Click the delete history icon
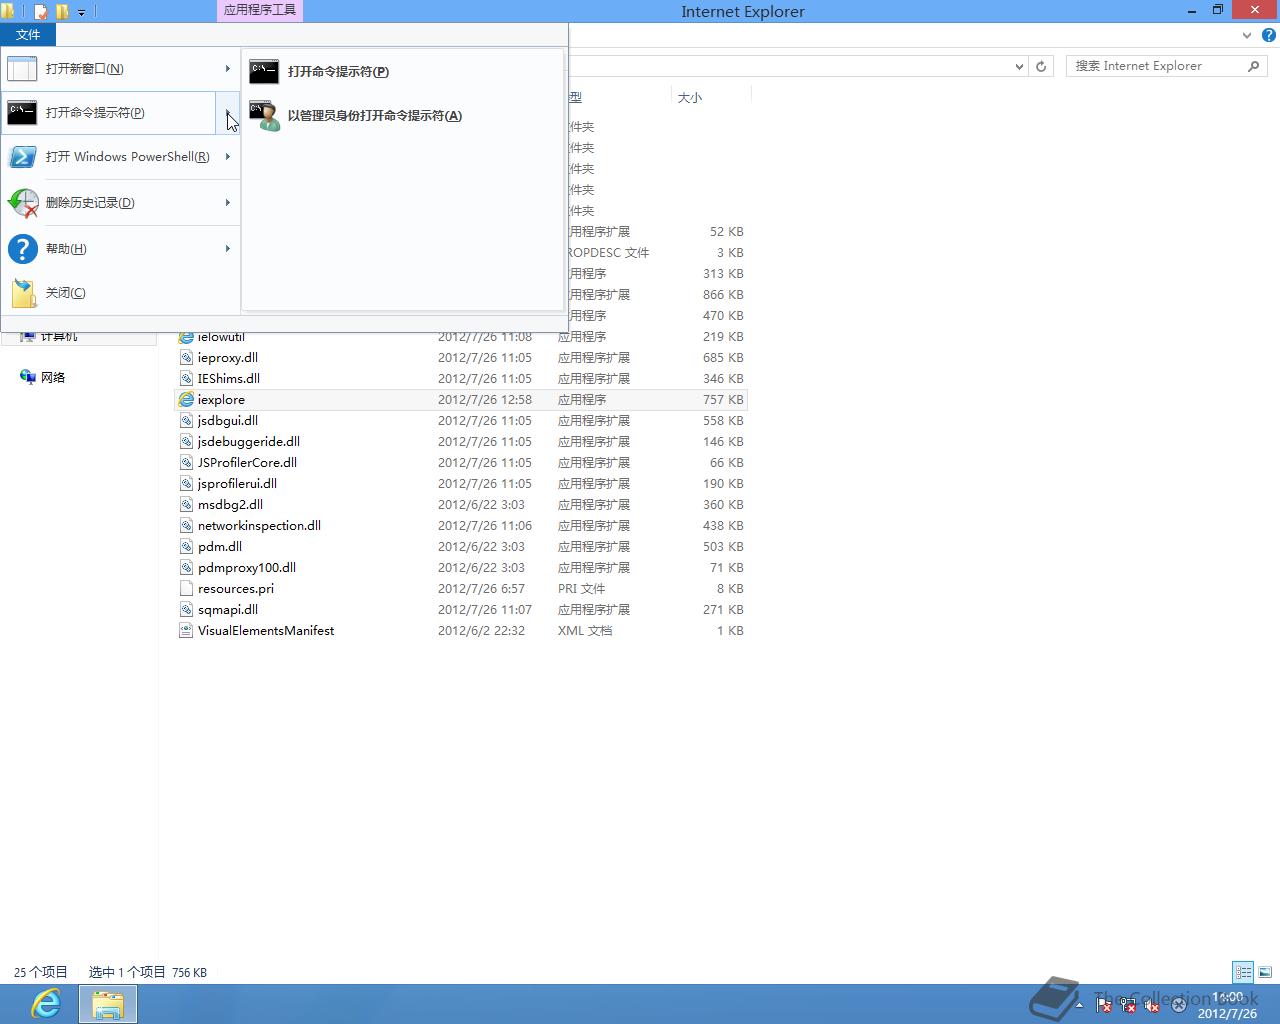This screenshot has height=1024, width=1280. click(22, 203)
